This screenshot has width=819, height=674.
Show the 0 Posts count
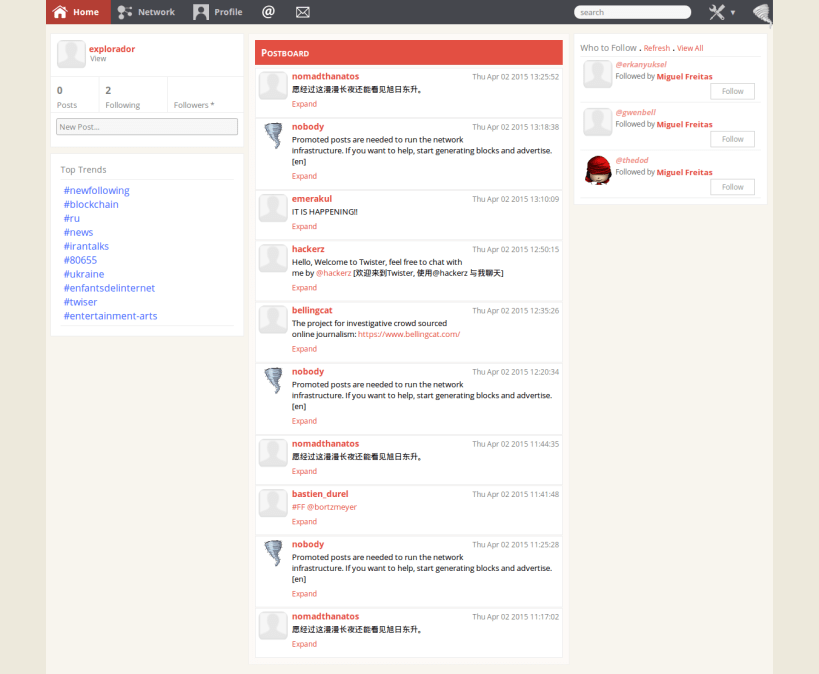click(67, 97)
